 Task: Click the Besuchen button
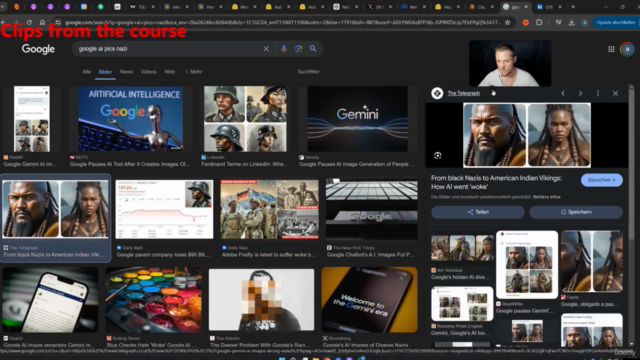[x=602, y=180]
